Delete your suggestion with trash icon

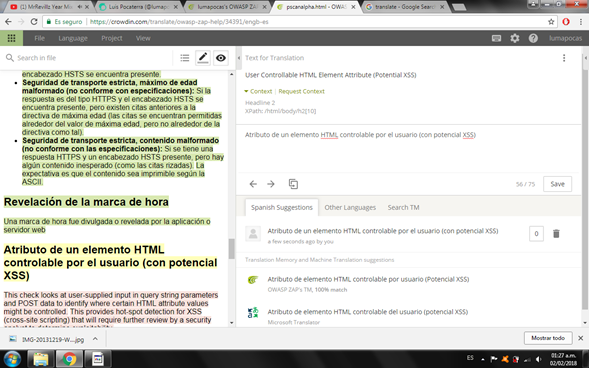[556, 234]
